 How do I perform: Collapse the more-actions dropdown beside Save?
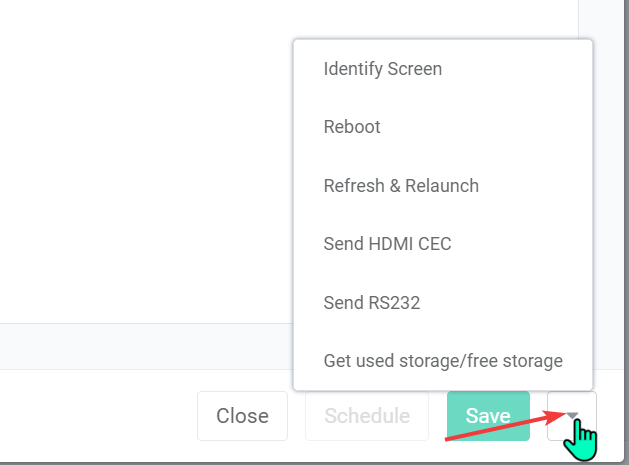point(572,416)
